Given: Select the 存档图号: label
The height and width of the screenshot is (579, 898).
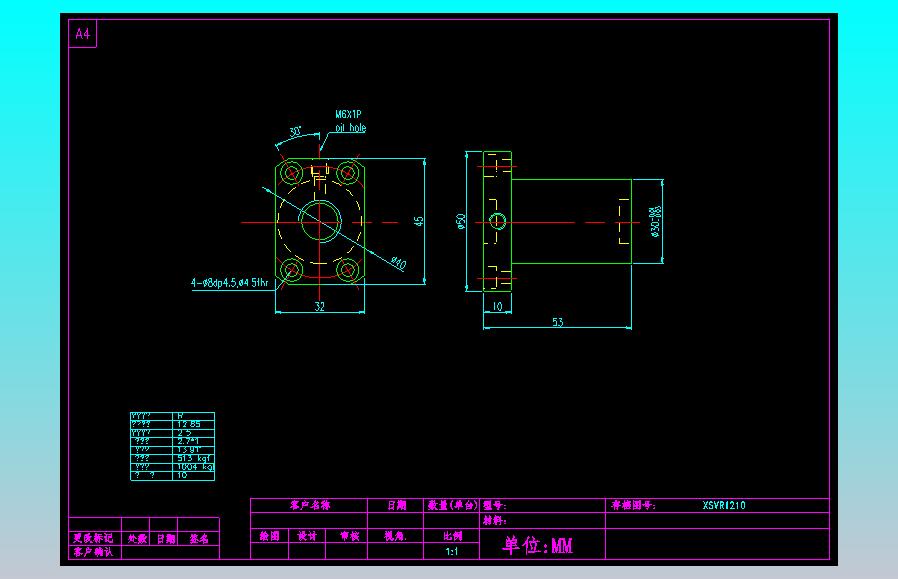Looking at the screenshot, I should (633, 505).
